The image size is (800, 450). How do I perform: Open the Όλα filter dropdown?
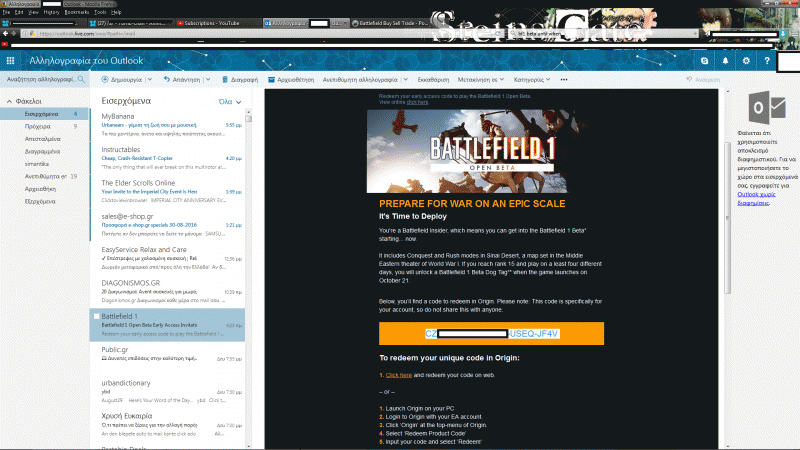tap(230, 102)
